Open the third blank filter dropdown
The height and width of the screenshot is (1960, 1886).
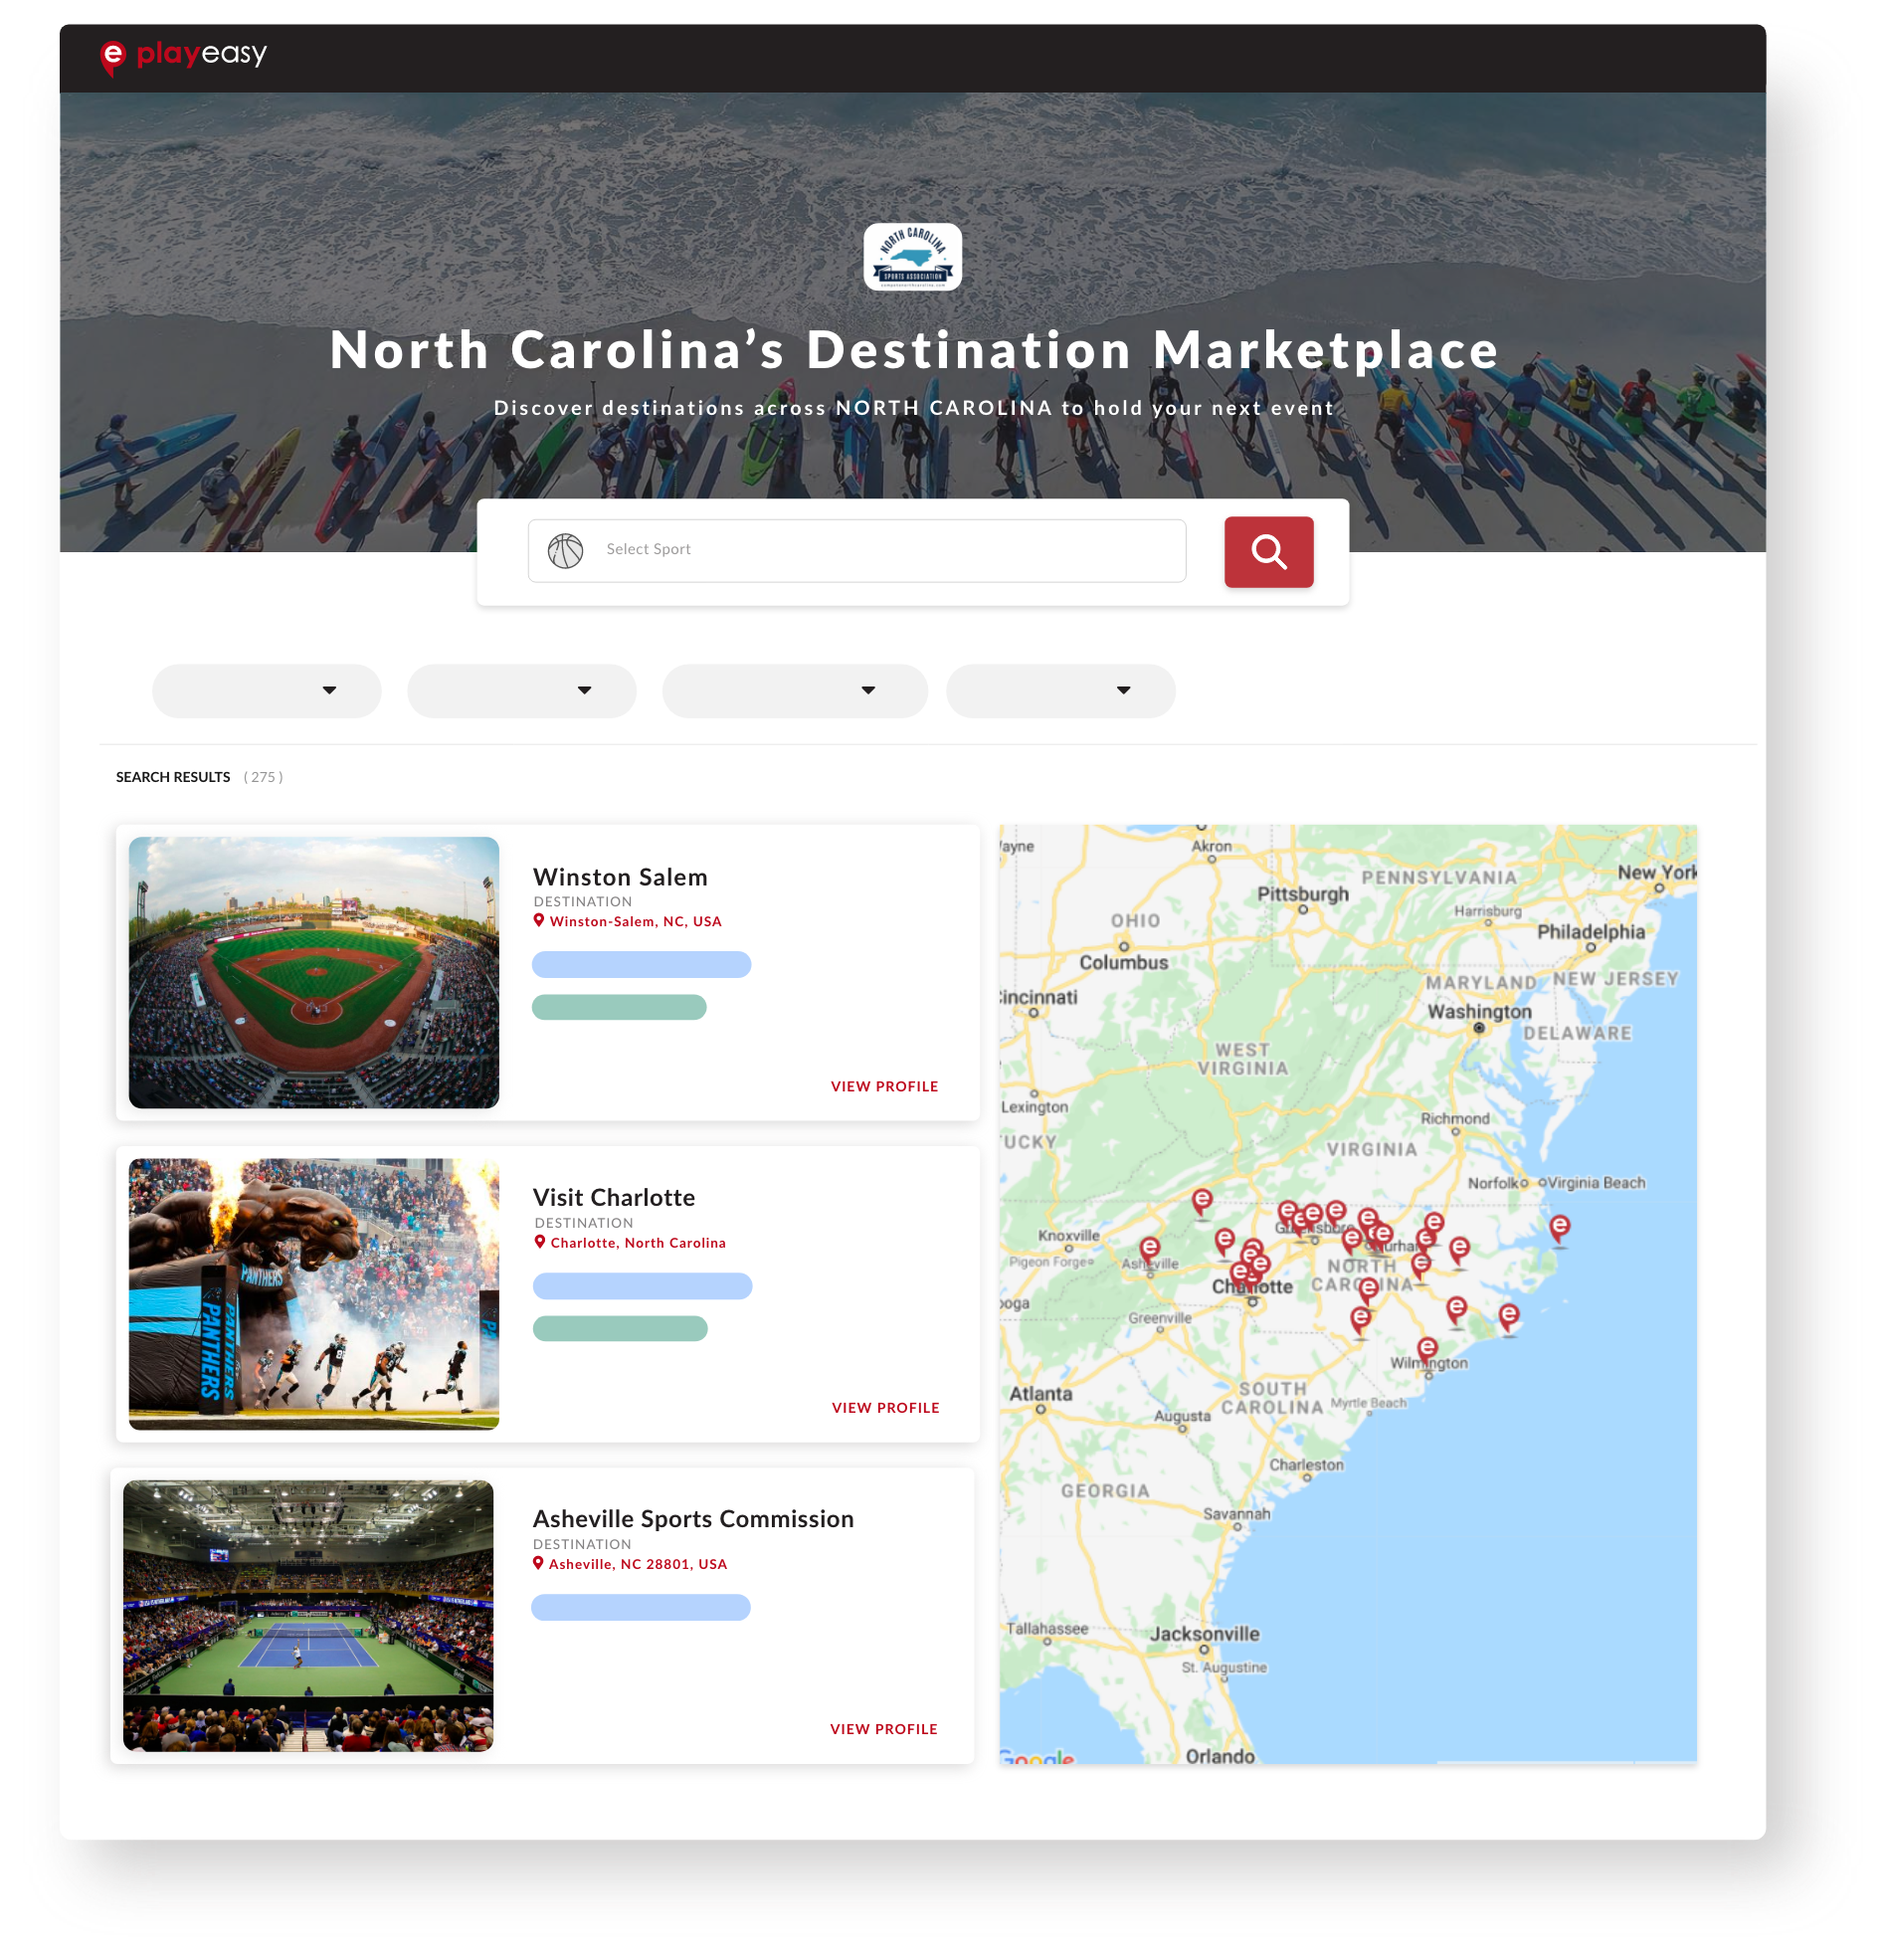[x=795, y=691]
